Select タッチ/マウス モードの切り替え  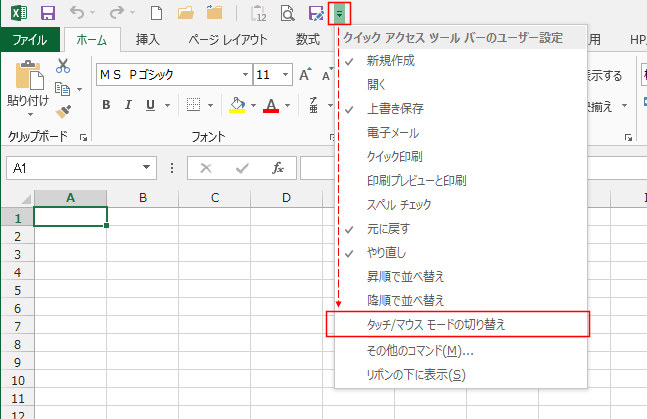tap(461, 324)
